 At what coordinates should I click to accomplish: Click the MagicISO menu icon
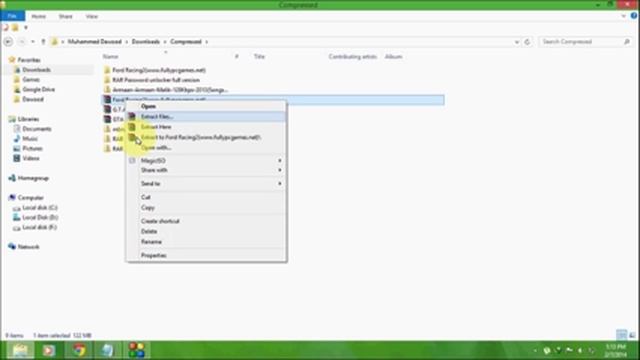tap(132, 161)
